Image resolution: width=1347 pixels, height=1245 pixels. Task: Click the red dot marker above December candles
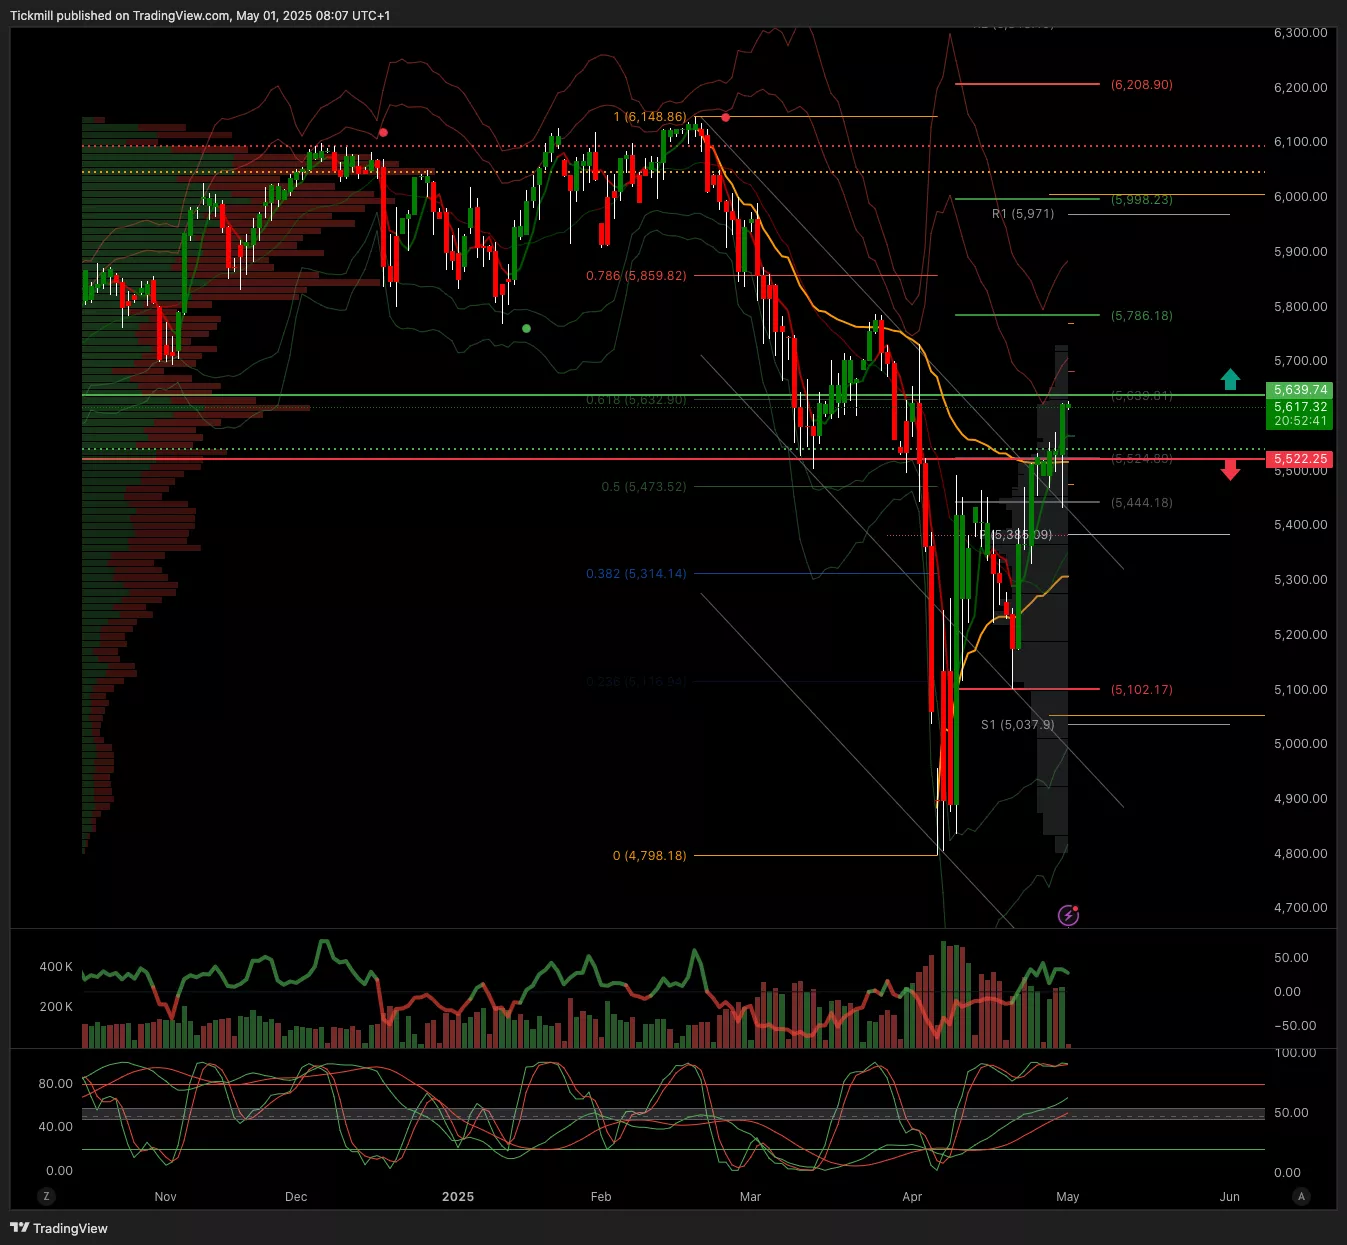383,132
